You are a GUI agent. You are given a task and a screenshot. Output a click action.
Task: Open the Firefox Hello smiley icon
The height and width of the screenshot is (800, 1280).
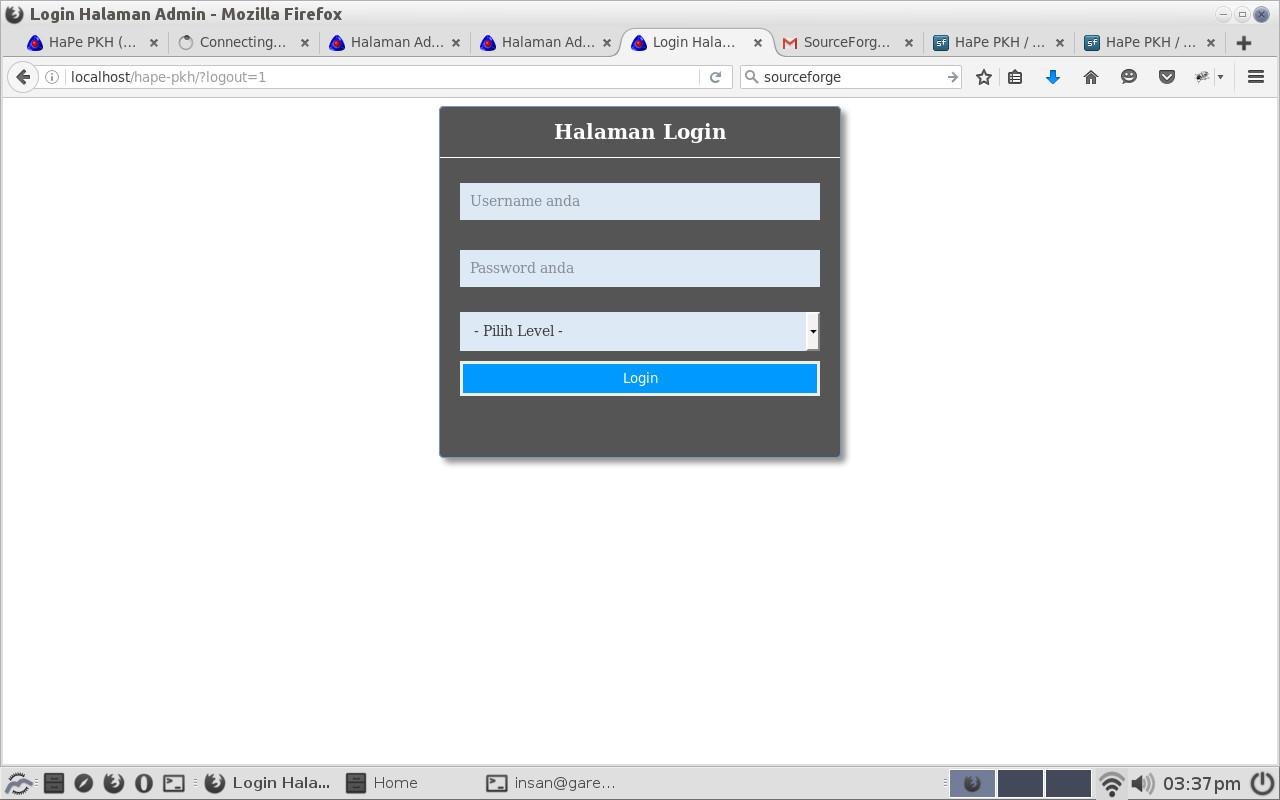(1129, 77)
